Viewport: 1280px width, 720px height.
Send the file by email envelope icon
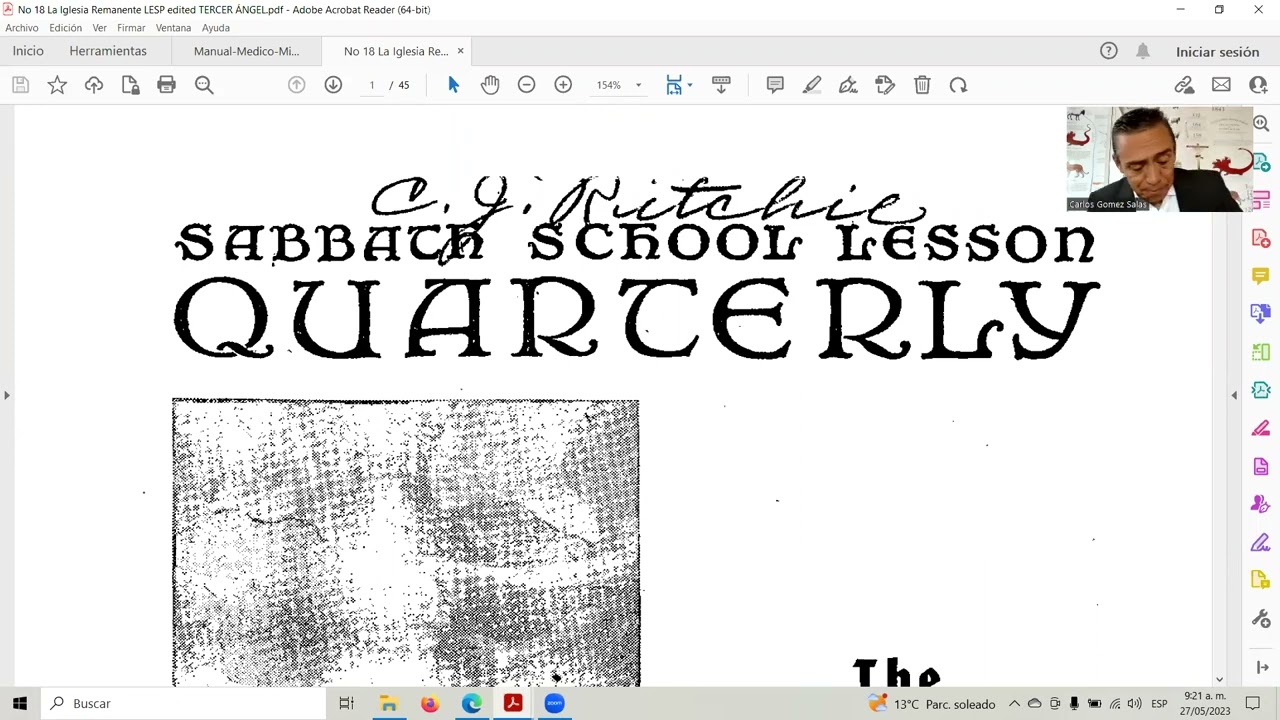pyautogui.click(x=1221, y=85)
